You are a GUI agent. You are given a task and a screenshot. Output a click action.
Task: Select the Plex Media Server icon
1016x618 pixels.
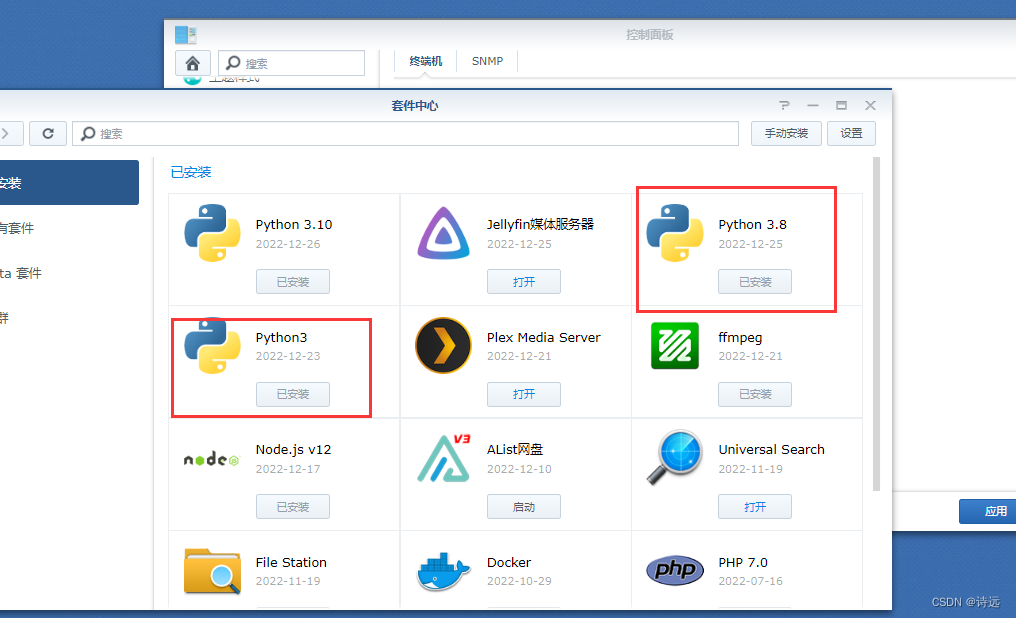443,345
